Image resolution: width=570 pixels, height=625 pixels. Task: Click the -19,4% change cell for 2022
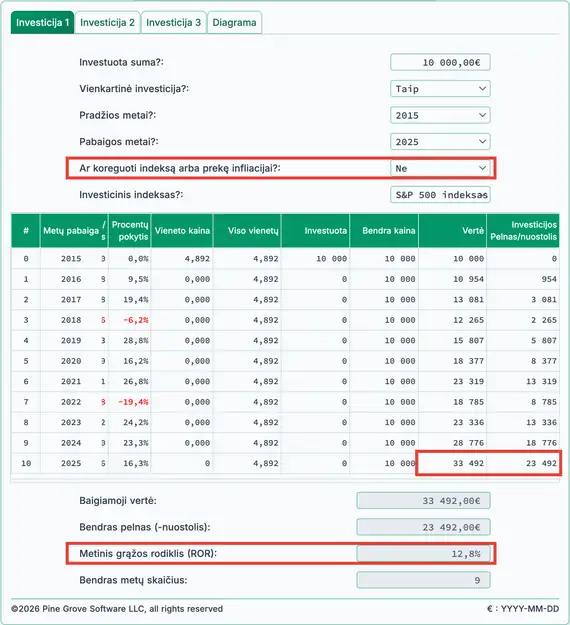click(130, 402)
